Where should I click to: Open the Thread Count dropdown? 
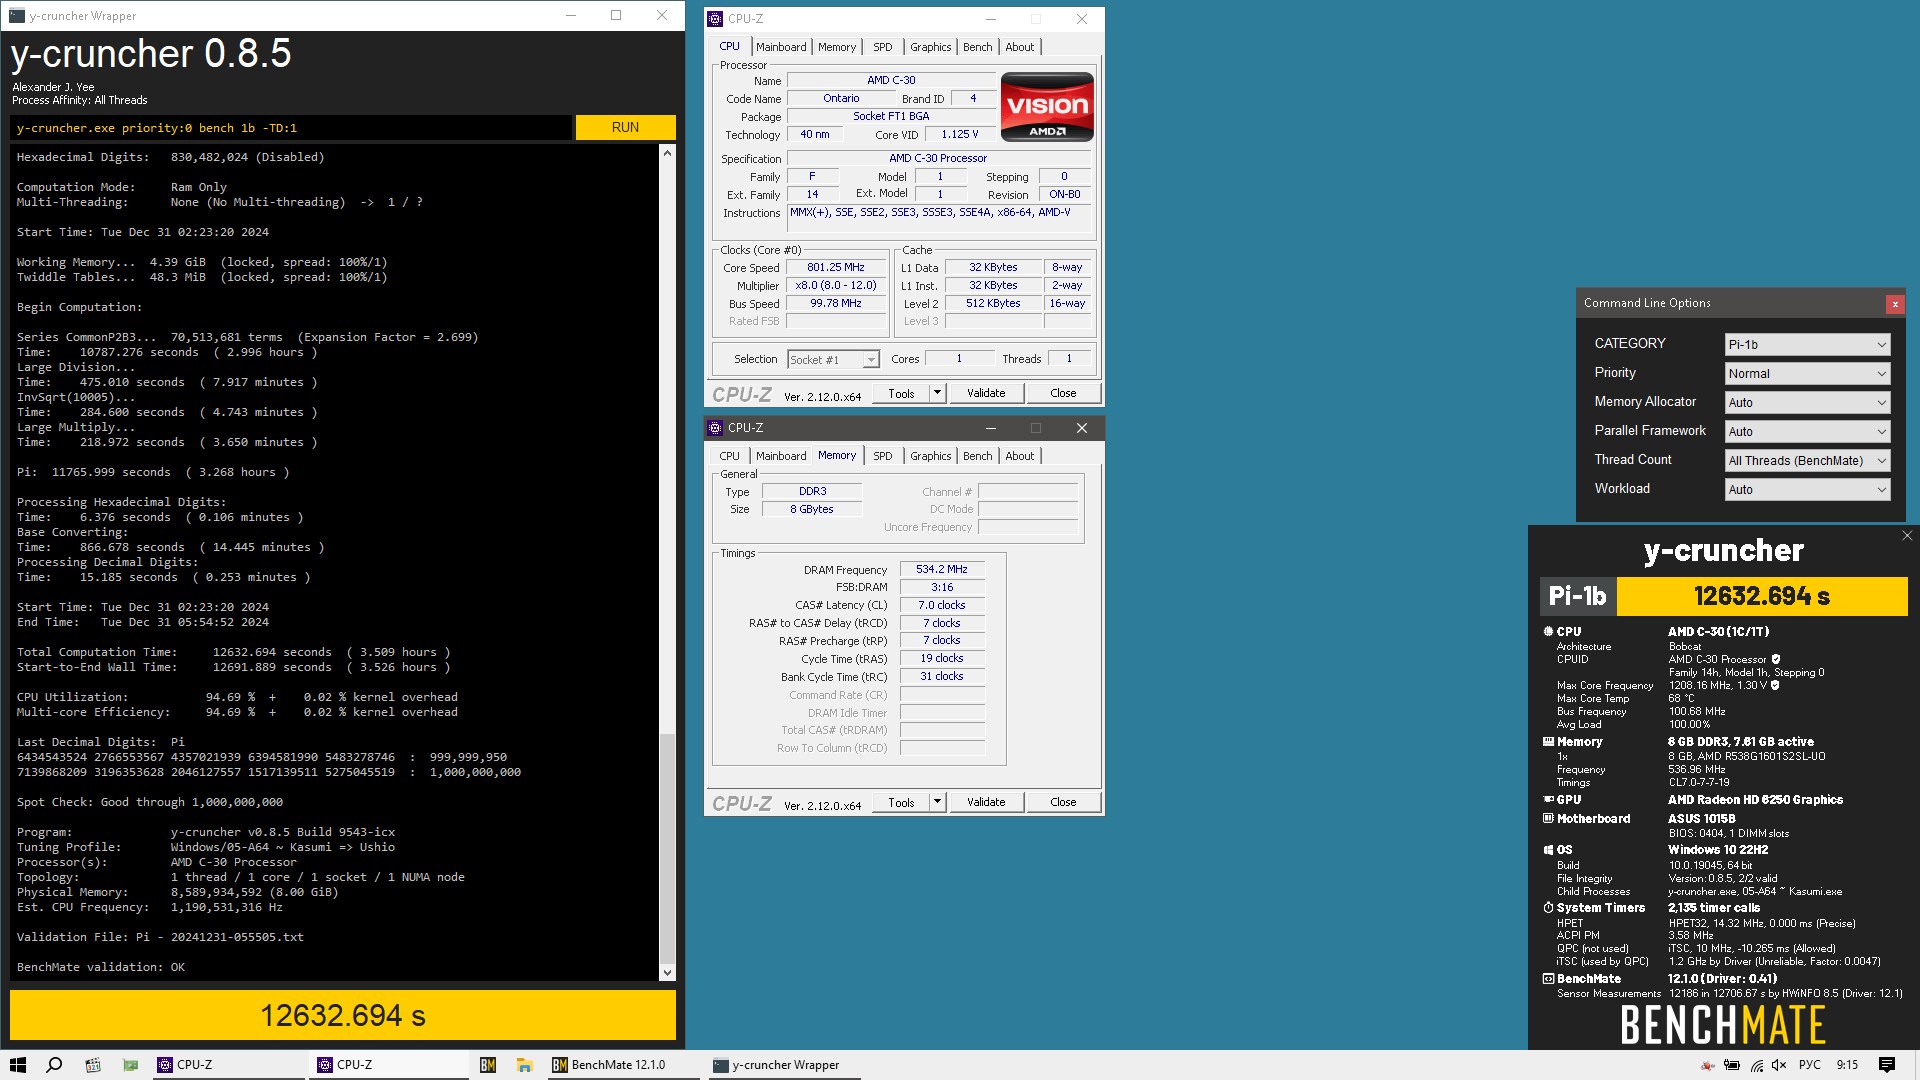pos(1808,460)
